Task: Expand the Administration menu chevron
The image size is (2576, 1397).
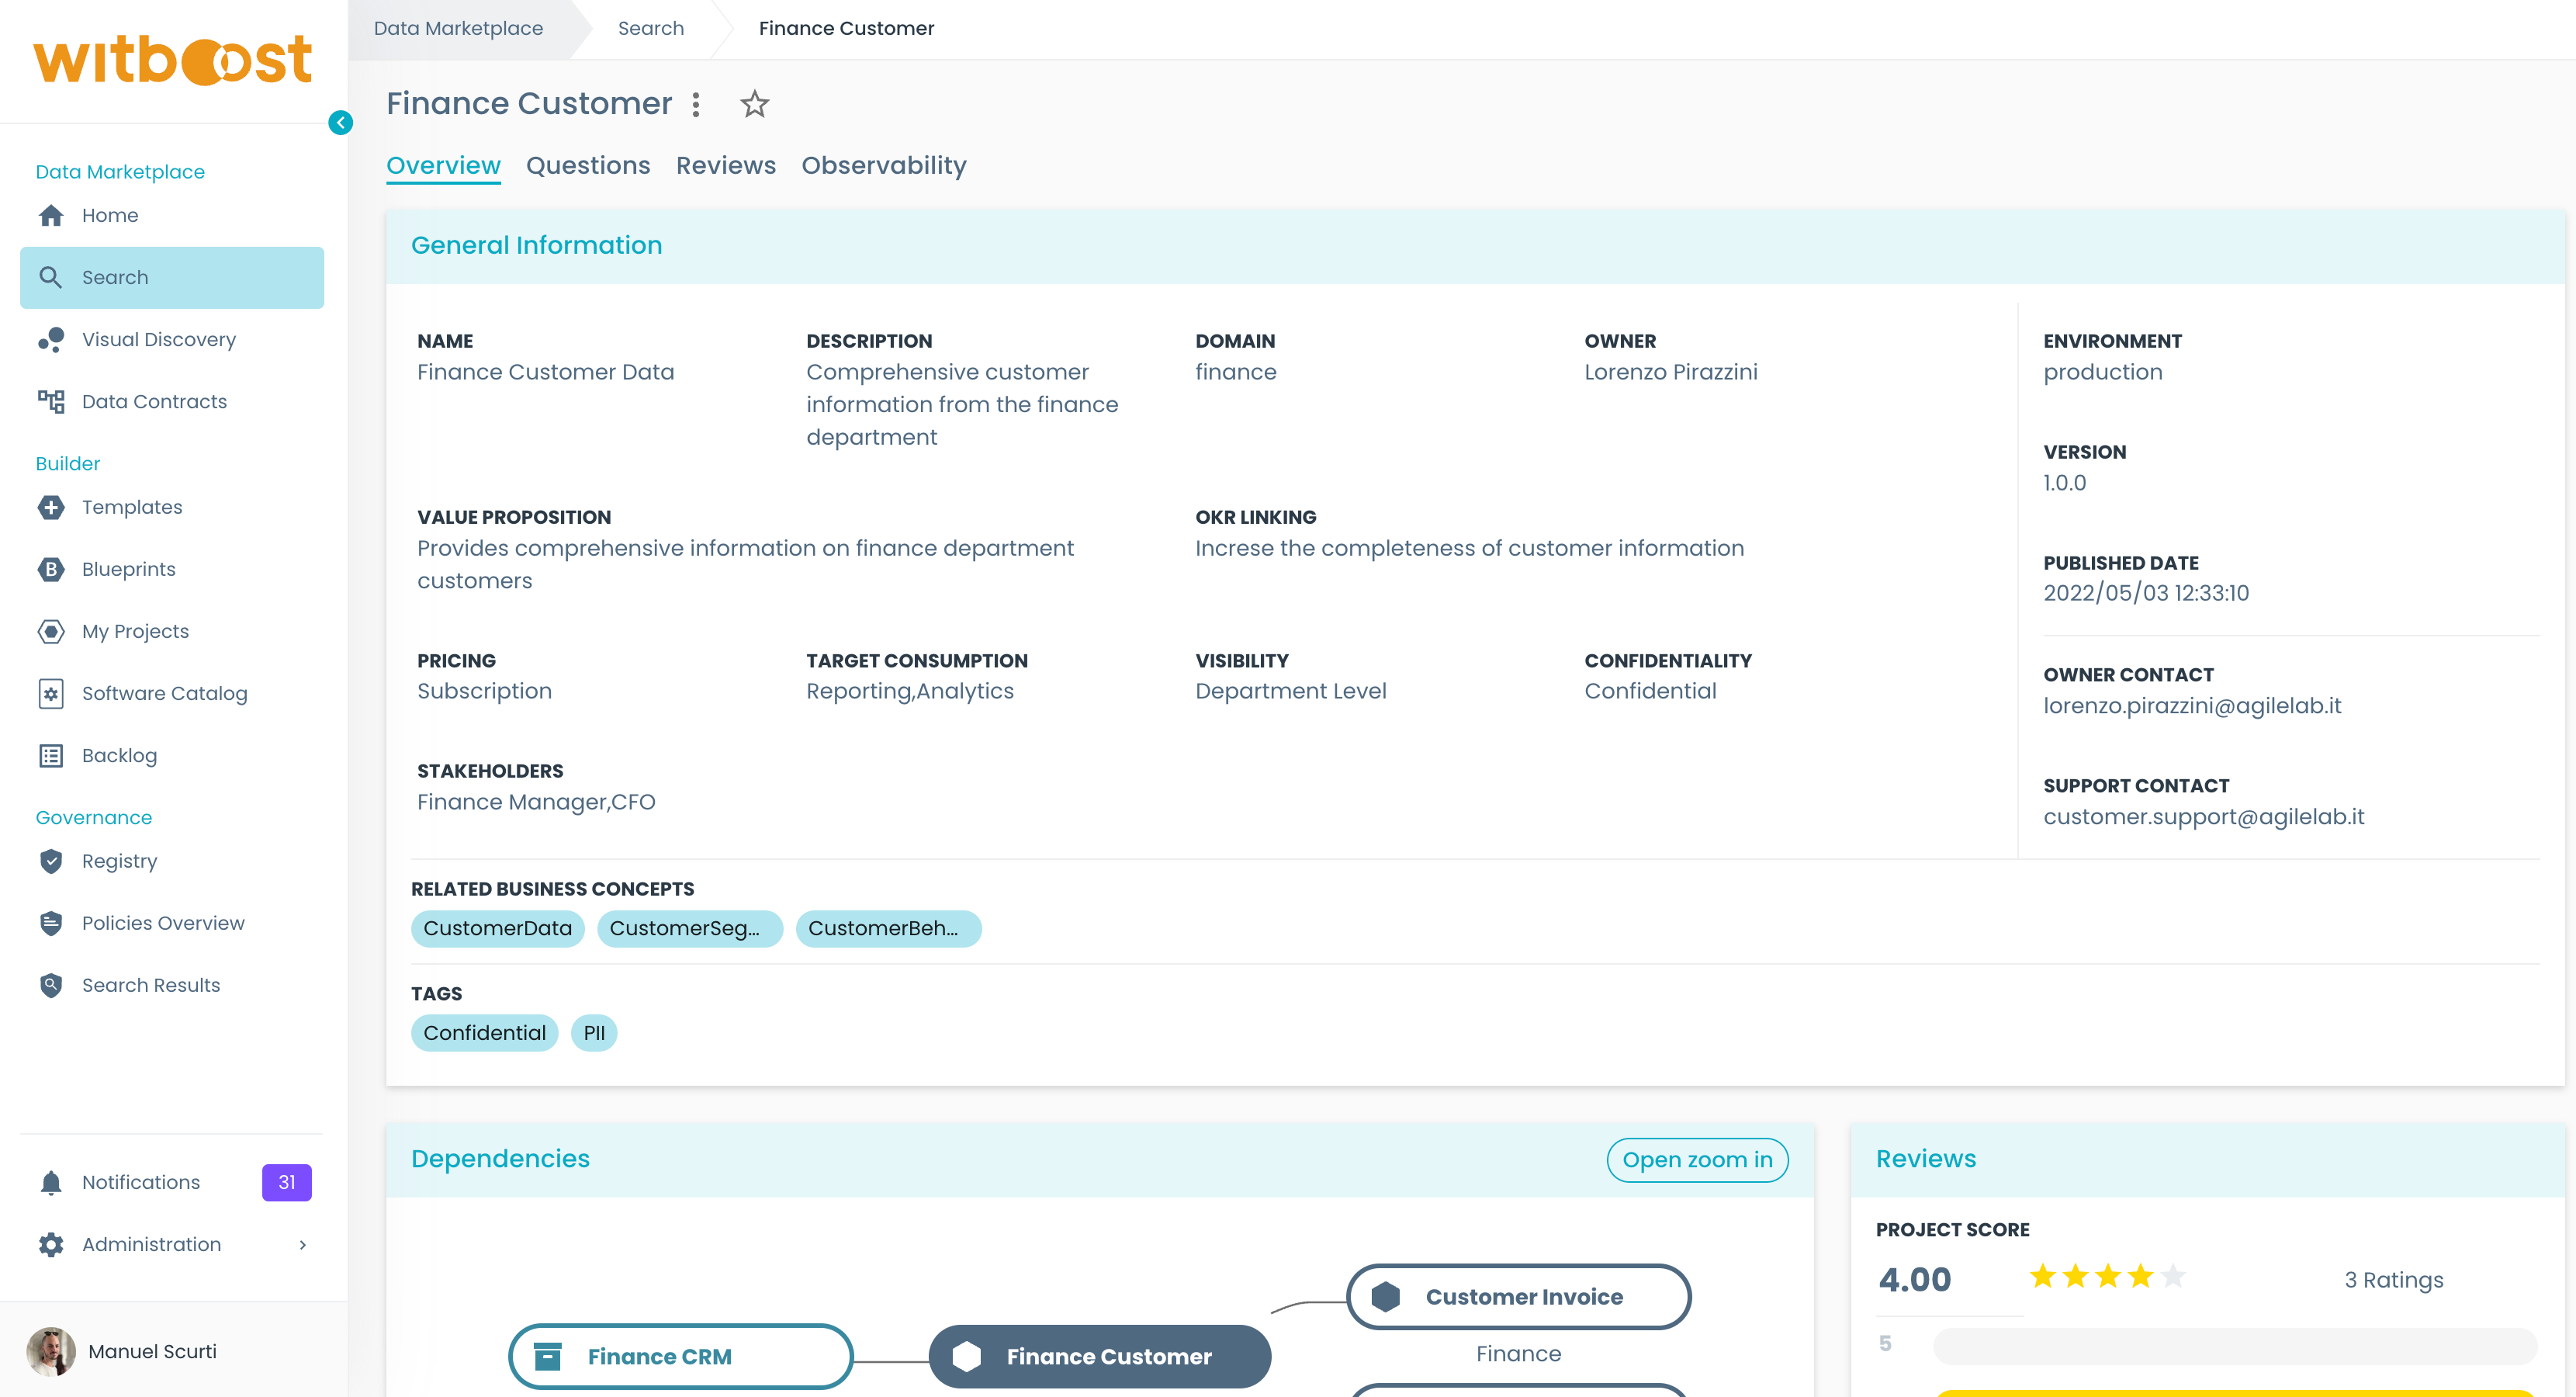Action: tap(302, 1245)
